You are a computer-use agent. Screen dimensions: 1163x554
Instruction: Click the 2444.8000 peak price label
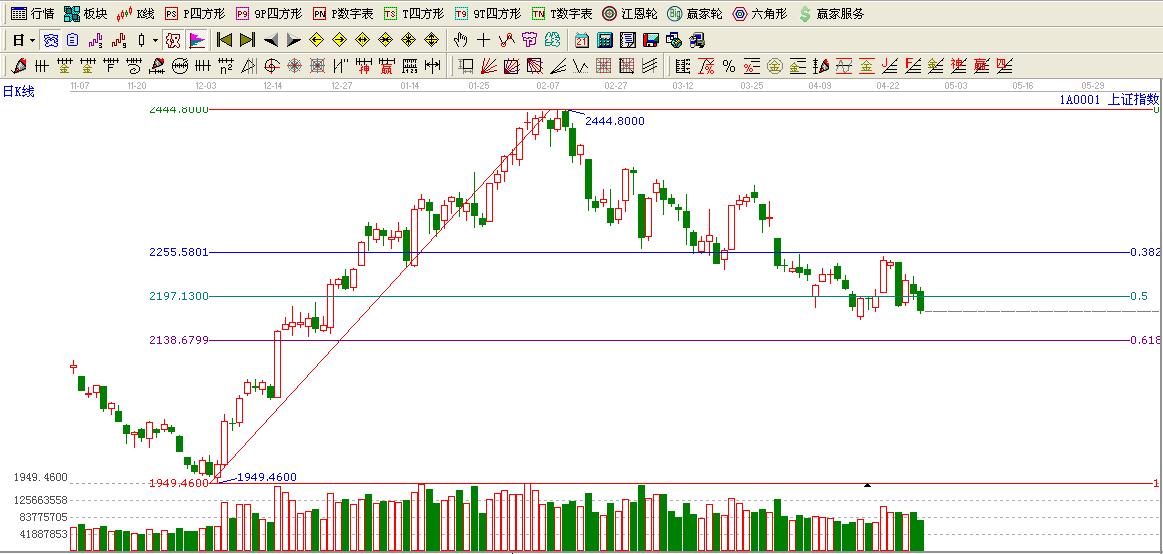coord(614,121)
